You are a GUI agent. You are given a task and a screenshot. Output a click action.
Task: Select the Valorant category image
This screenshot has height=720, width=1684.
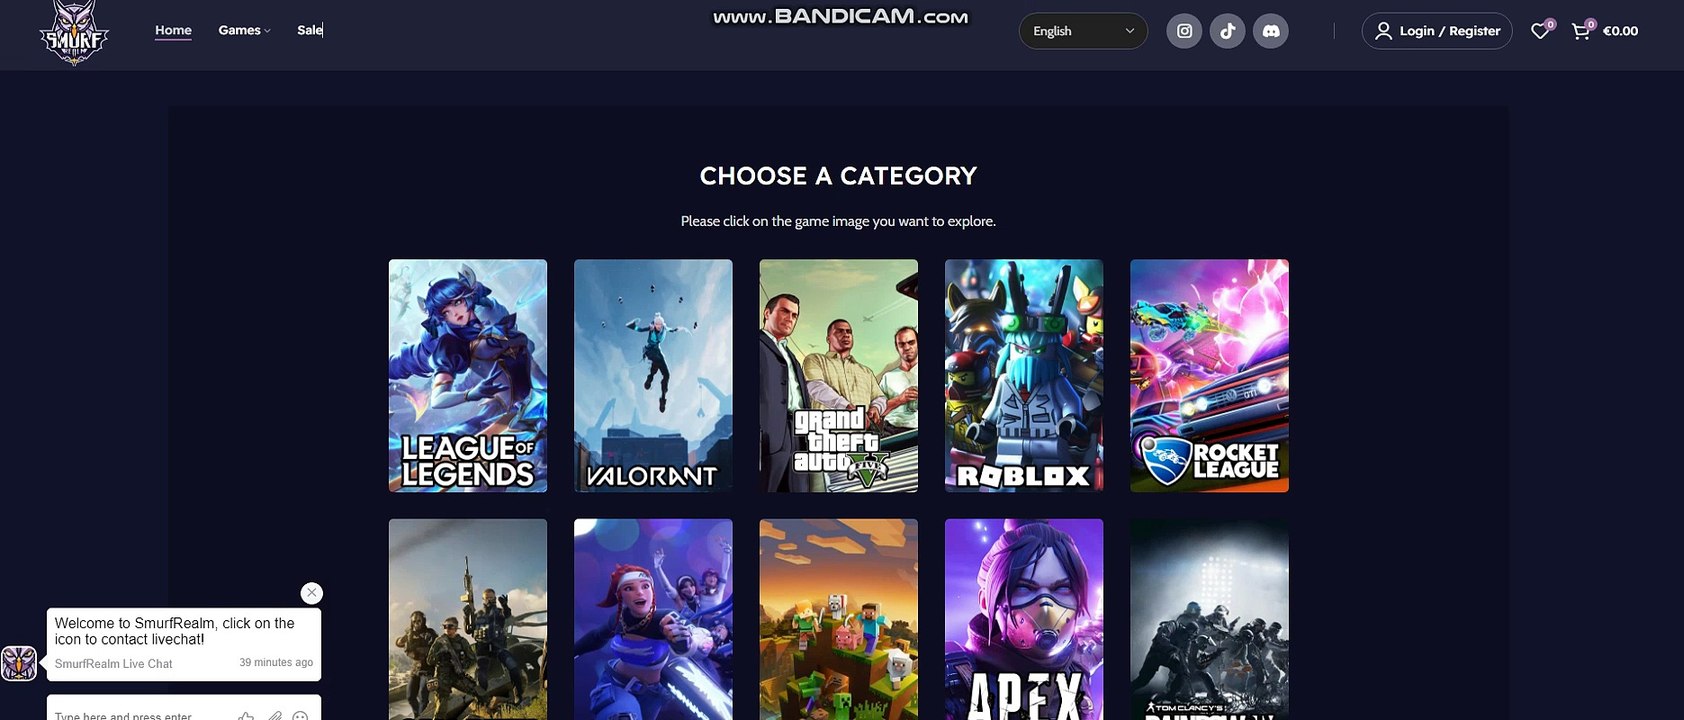tap(653, 376)
